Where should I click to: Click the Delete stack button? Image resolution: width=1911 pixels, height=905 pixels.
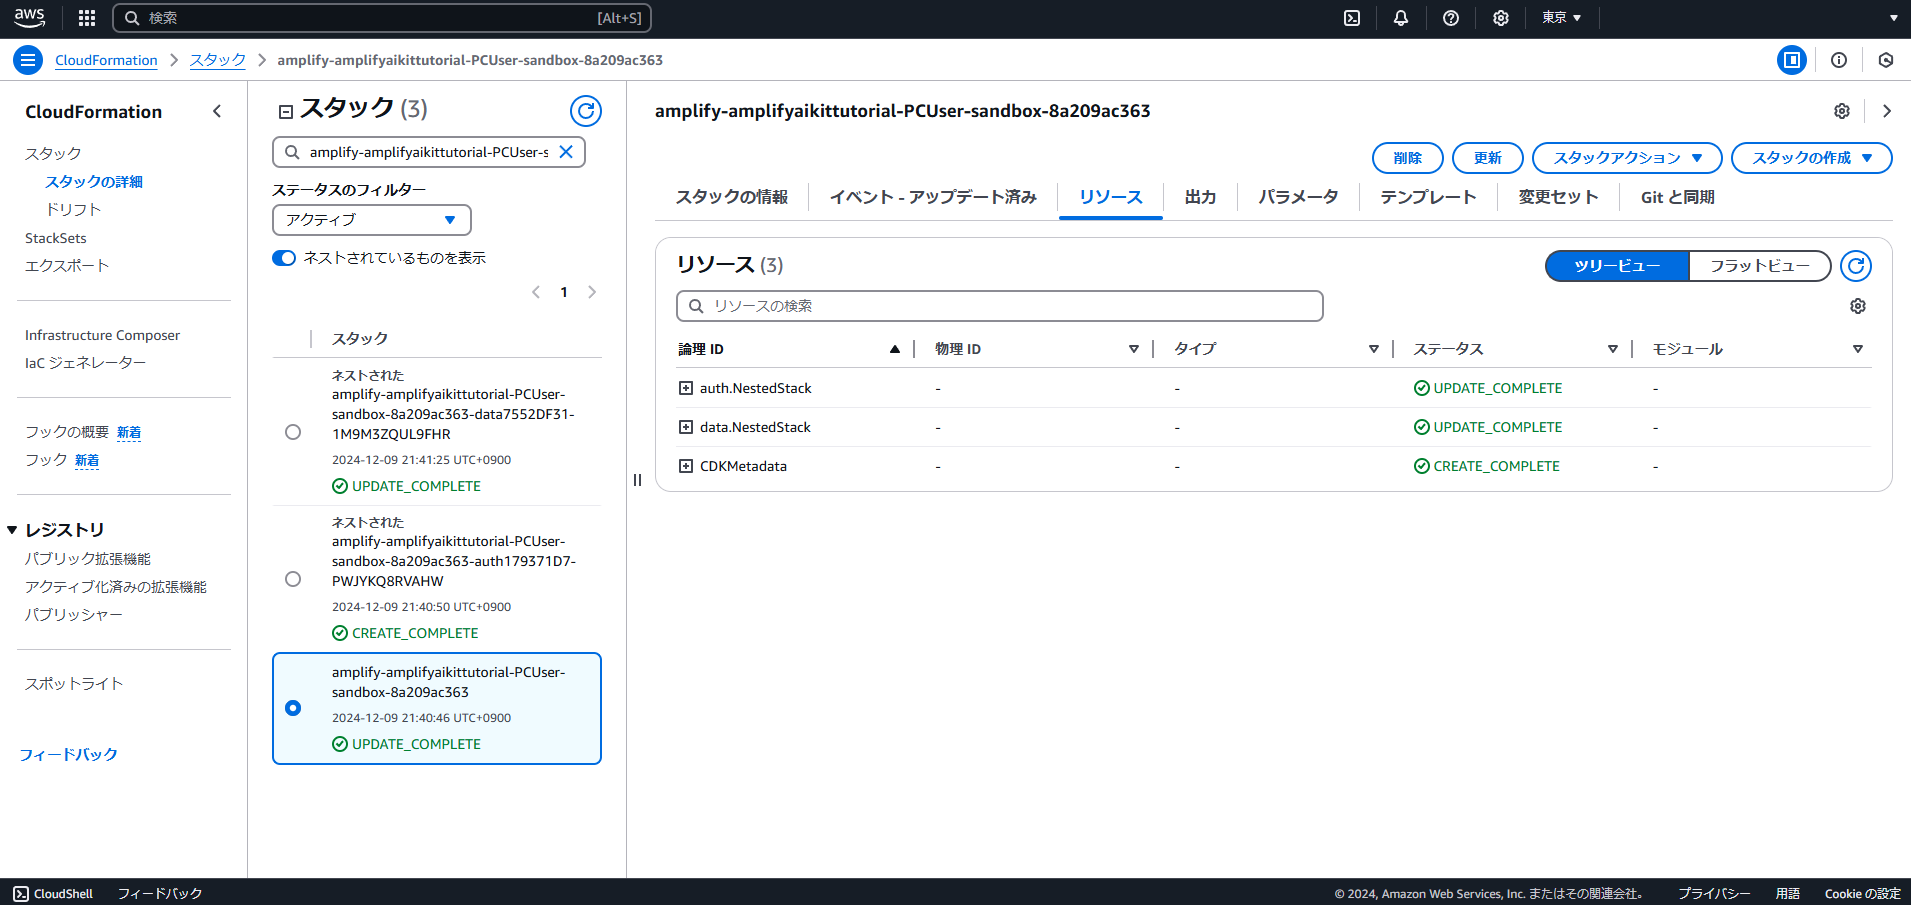coord(1408,158)
